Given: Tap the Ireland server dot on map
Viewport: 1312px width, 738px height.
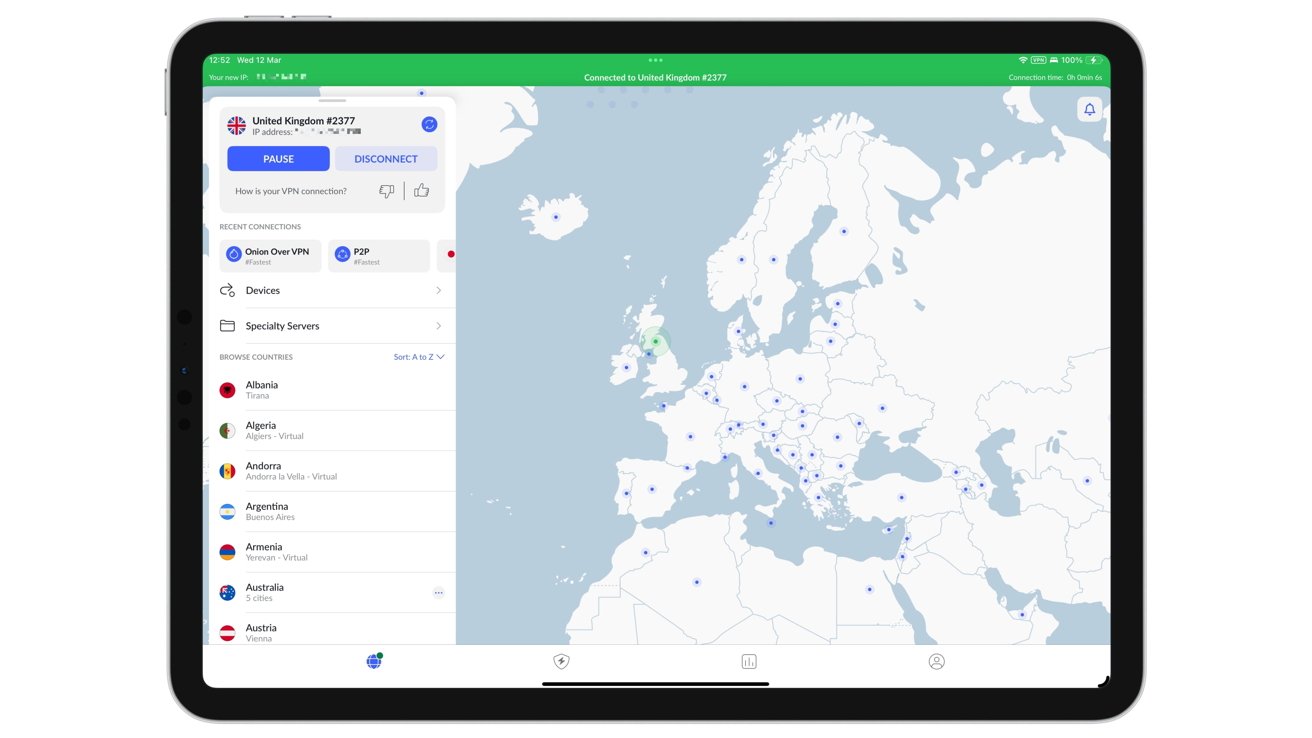Looking at the screenshot, I should [x=627, y=367].
